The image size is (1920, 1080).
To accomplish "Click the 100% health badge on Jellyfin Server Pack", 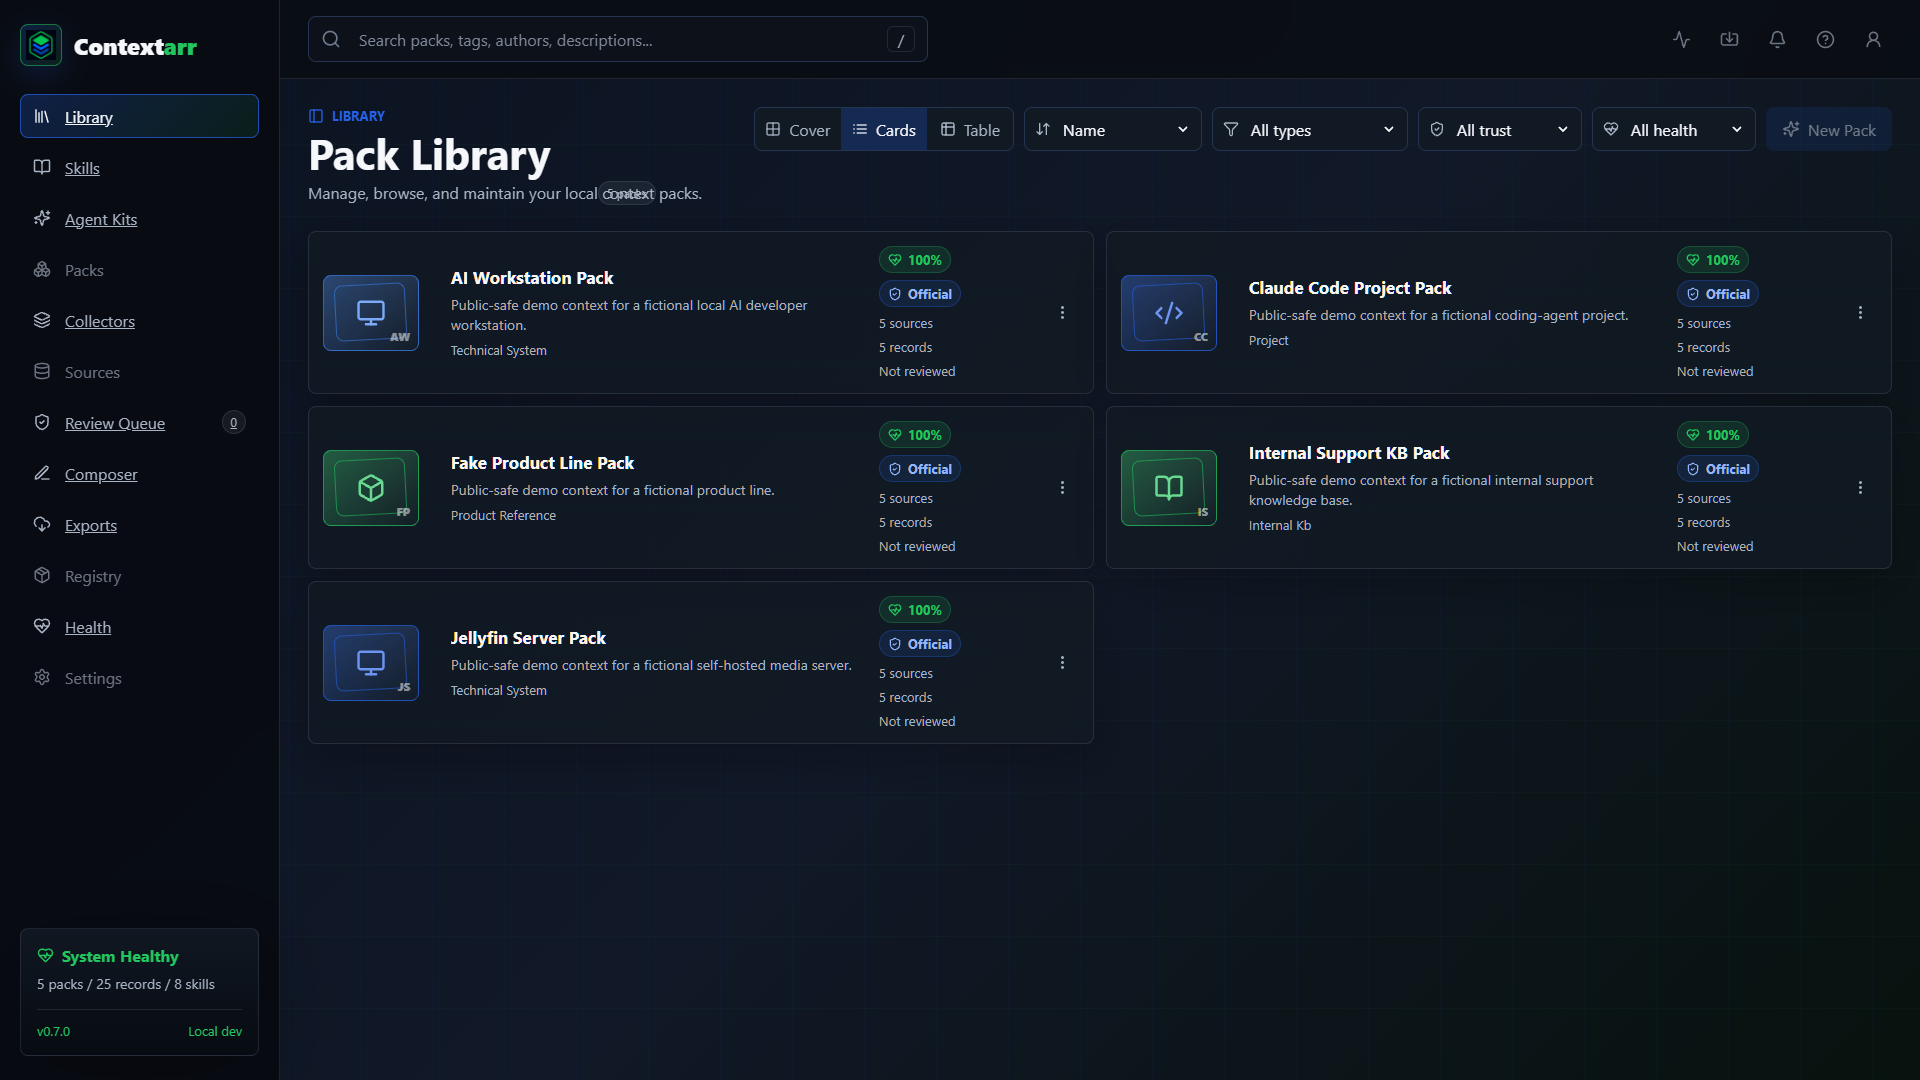I will (915, 610).
